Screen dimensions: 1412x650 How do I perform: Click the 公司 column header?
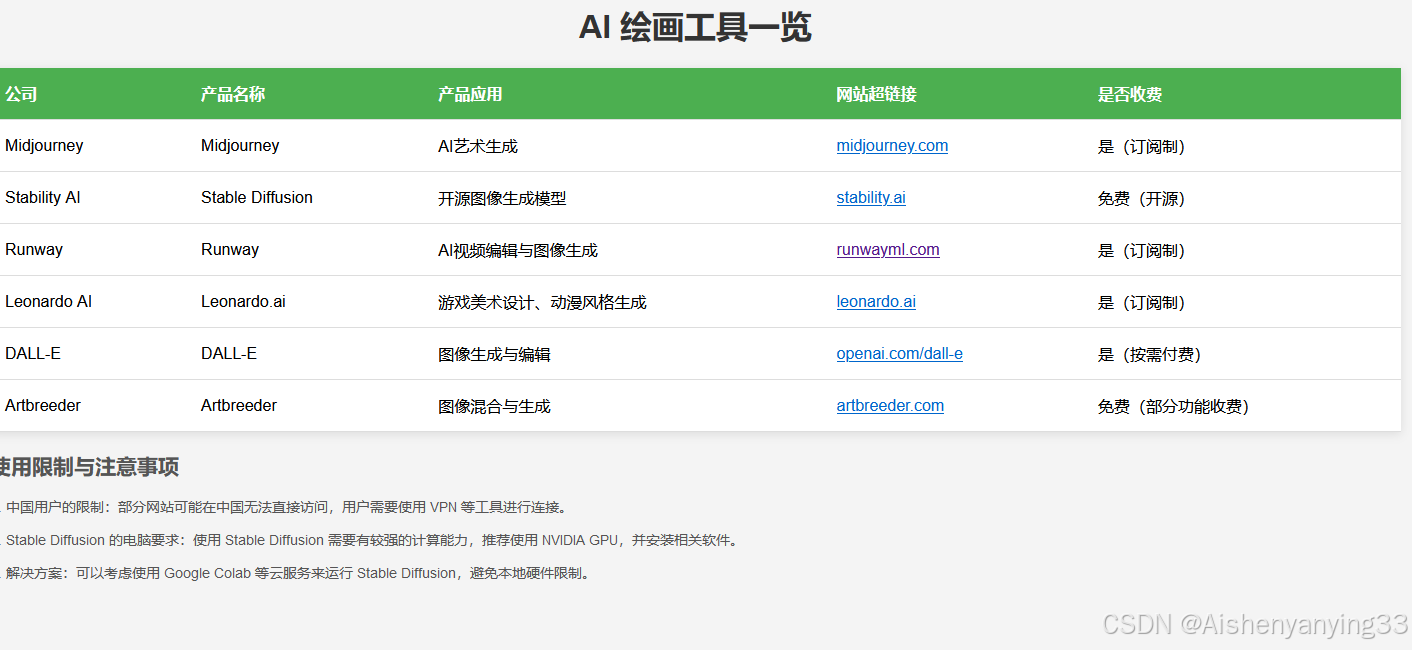tap(21, 94)
